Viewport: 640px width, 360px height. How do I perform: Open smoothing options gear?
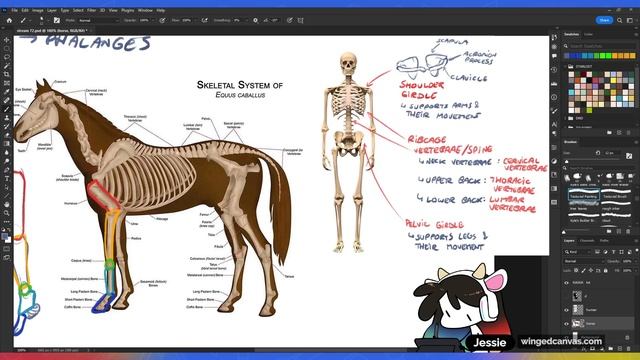pos(256,20)
